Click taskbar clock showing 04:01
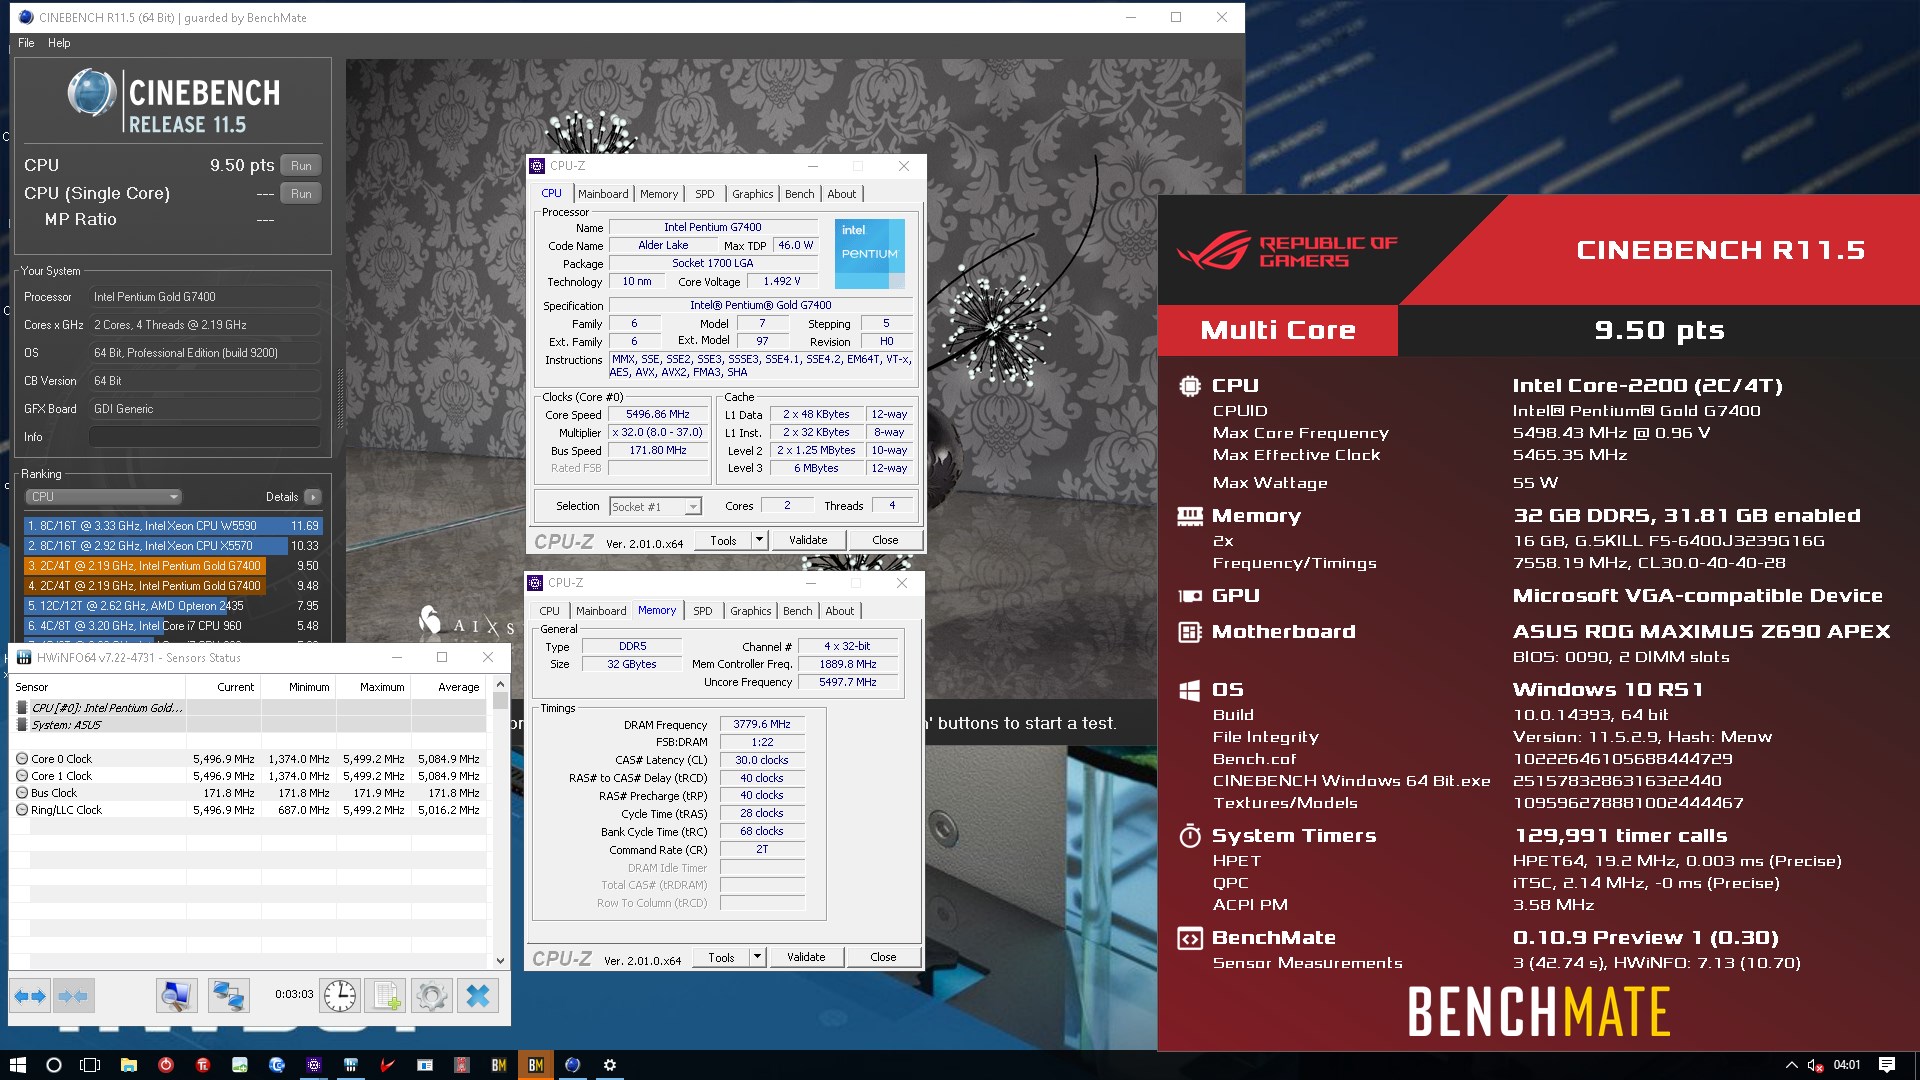 coord(1846,1065)
